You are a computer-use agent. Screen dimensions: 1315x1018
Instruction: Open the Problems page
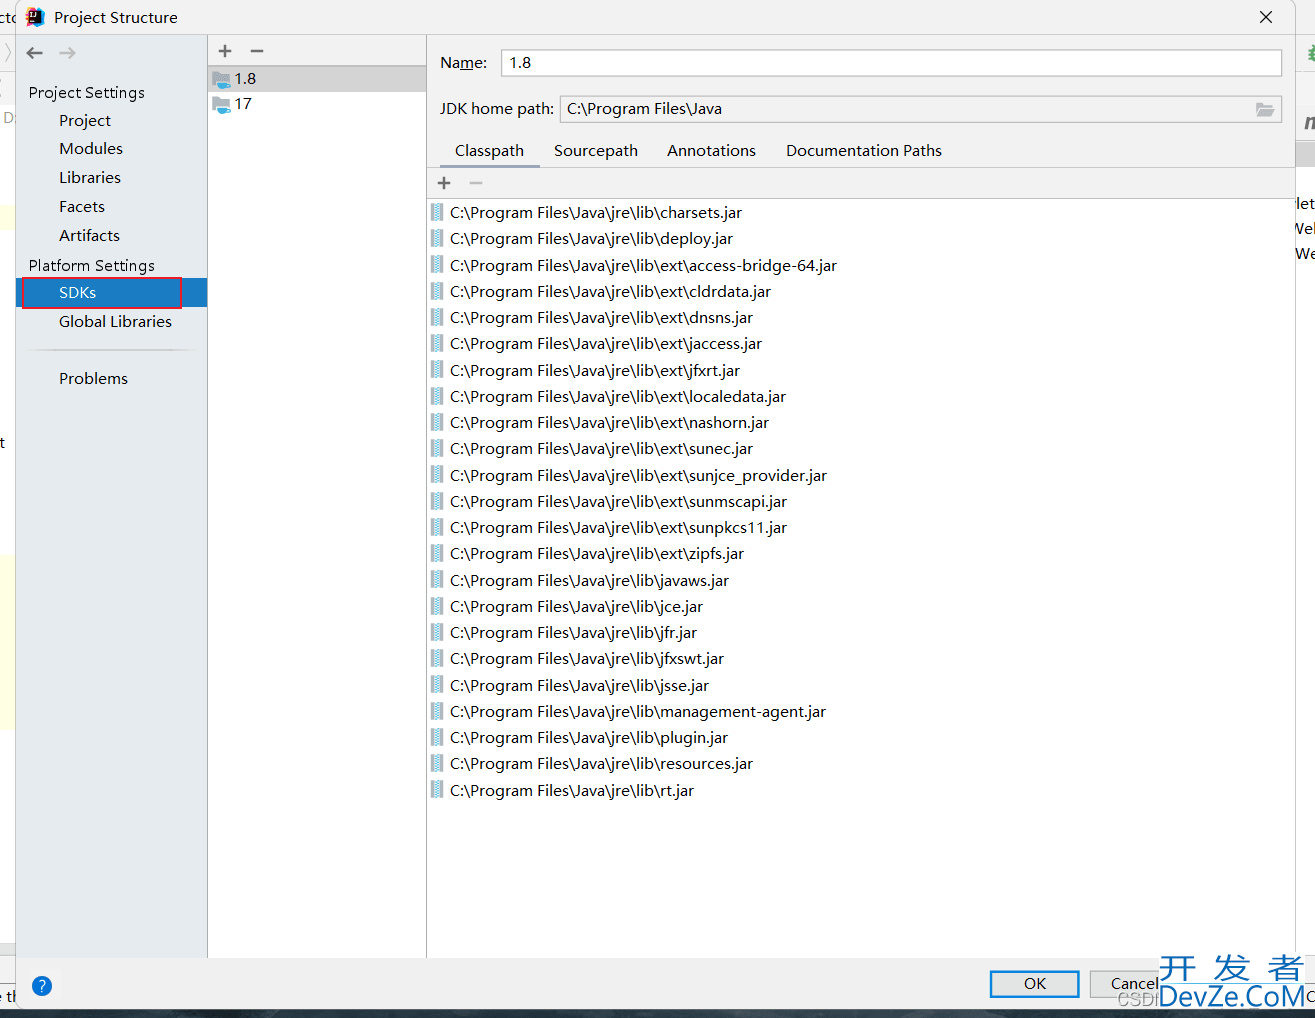tap(93, 378)
